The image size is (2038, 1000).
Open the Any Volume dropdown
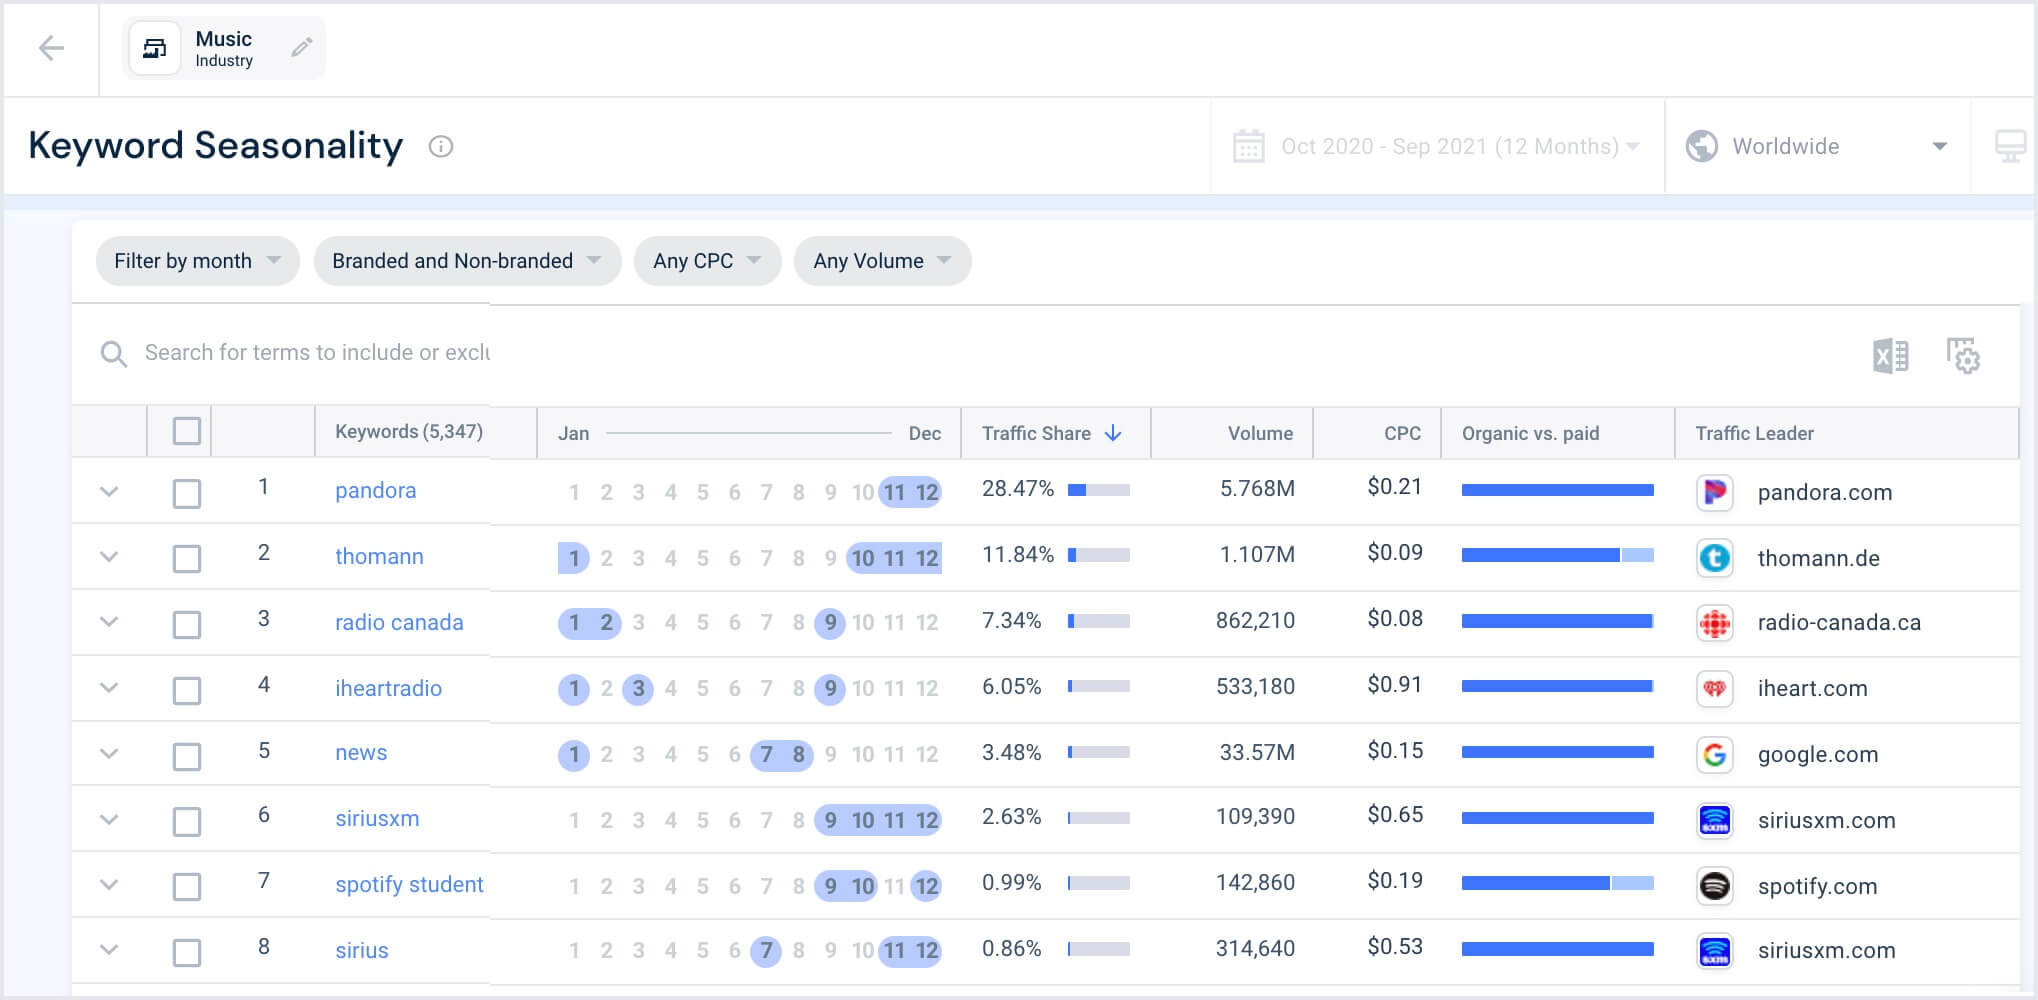point(882,261)
